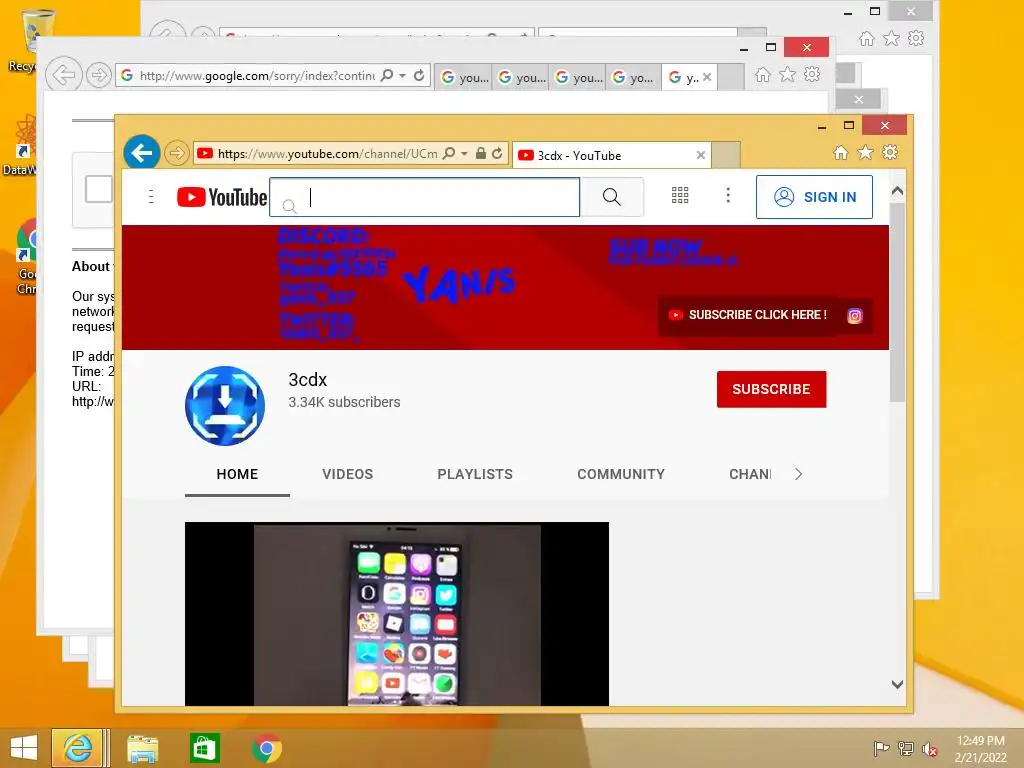The image size is (1024, 768).
Task: Click the YouTube search button
Action: [x=612, y=197]
